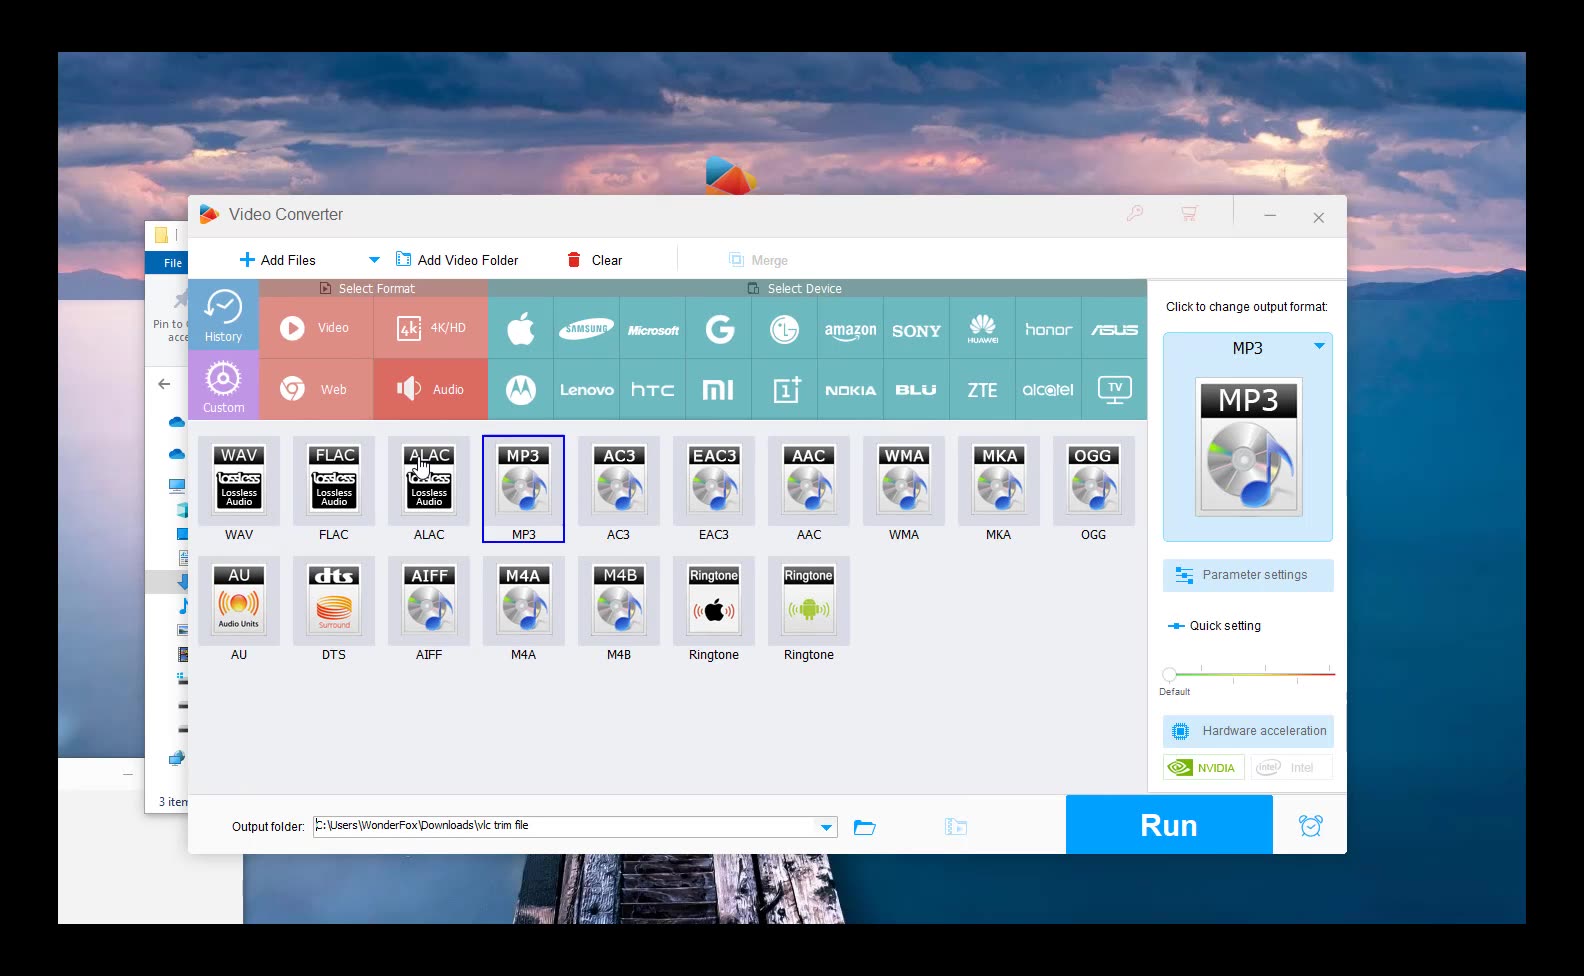Open the Microsoft device presets
This screenshot has height=976, width=1584.
pos(653,328)
